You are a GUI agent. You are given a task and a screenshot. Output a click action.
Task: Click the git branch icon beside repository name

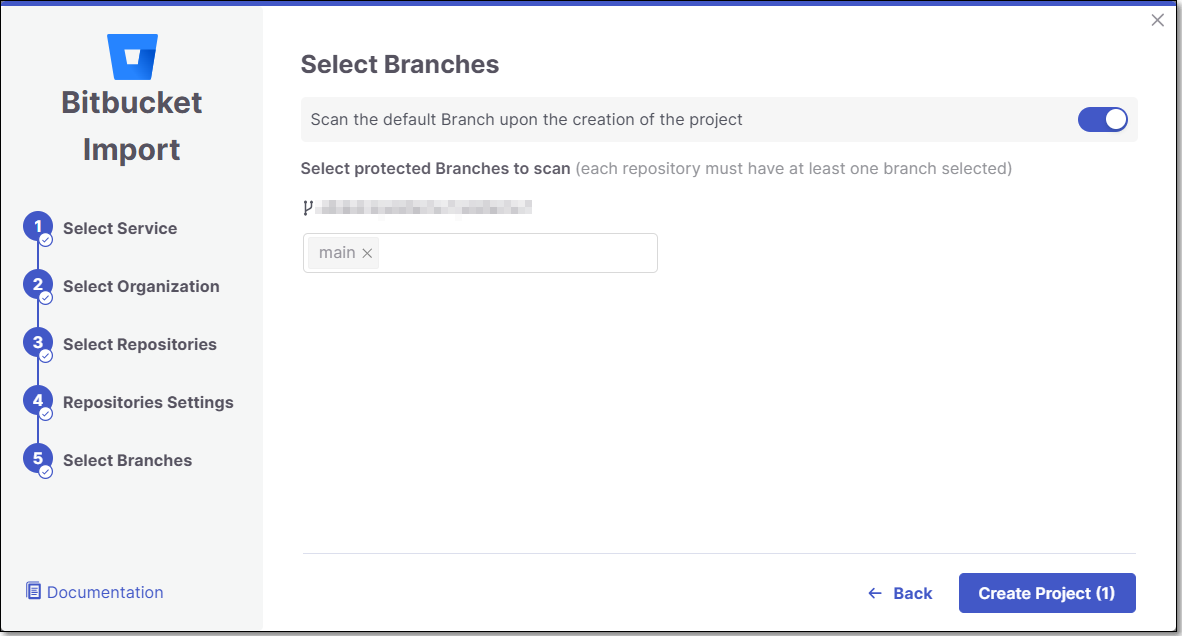tap(308, 207)
